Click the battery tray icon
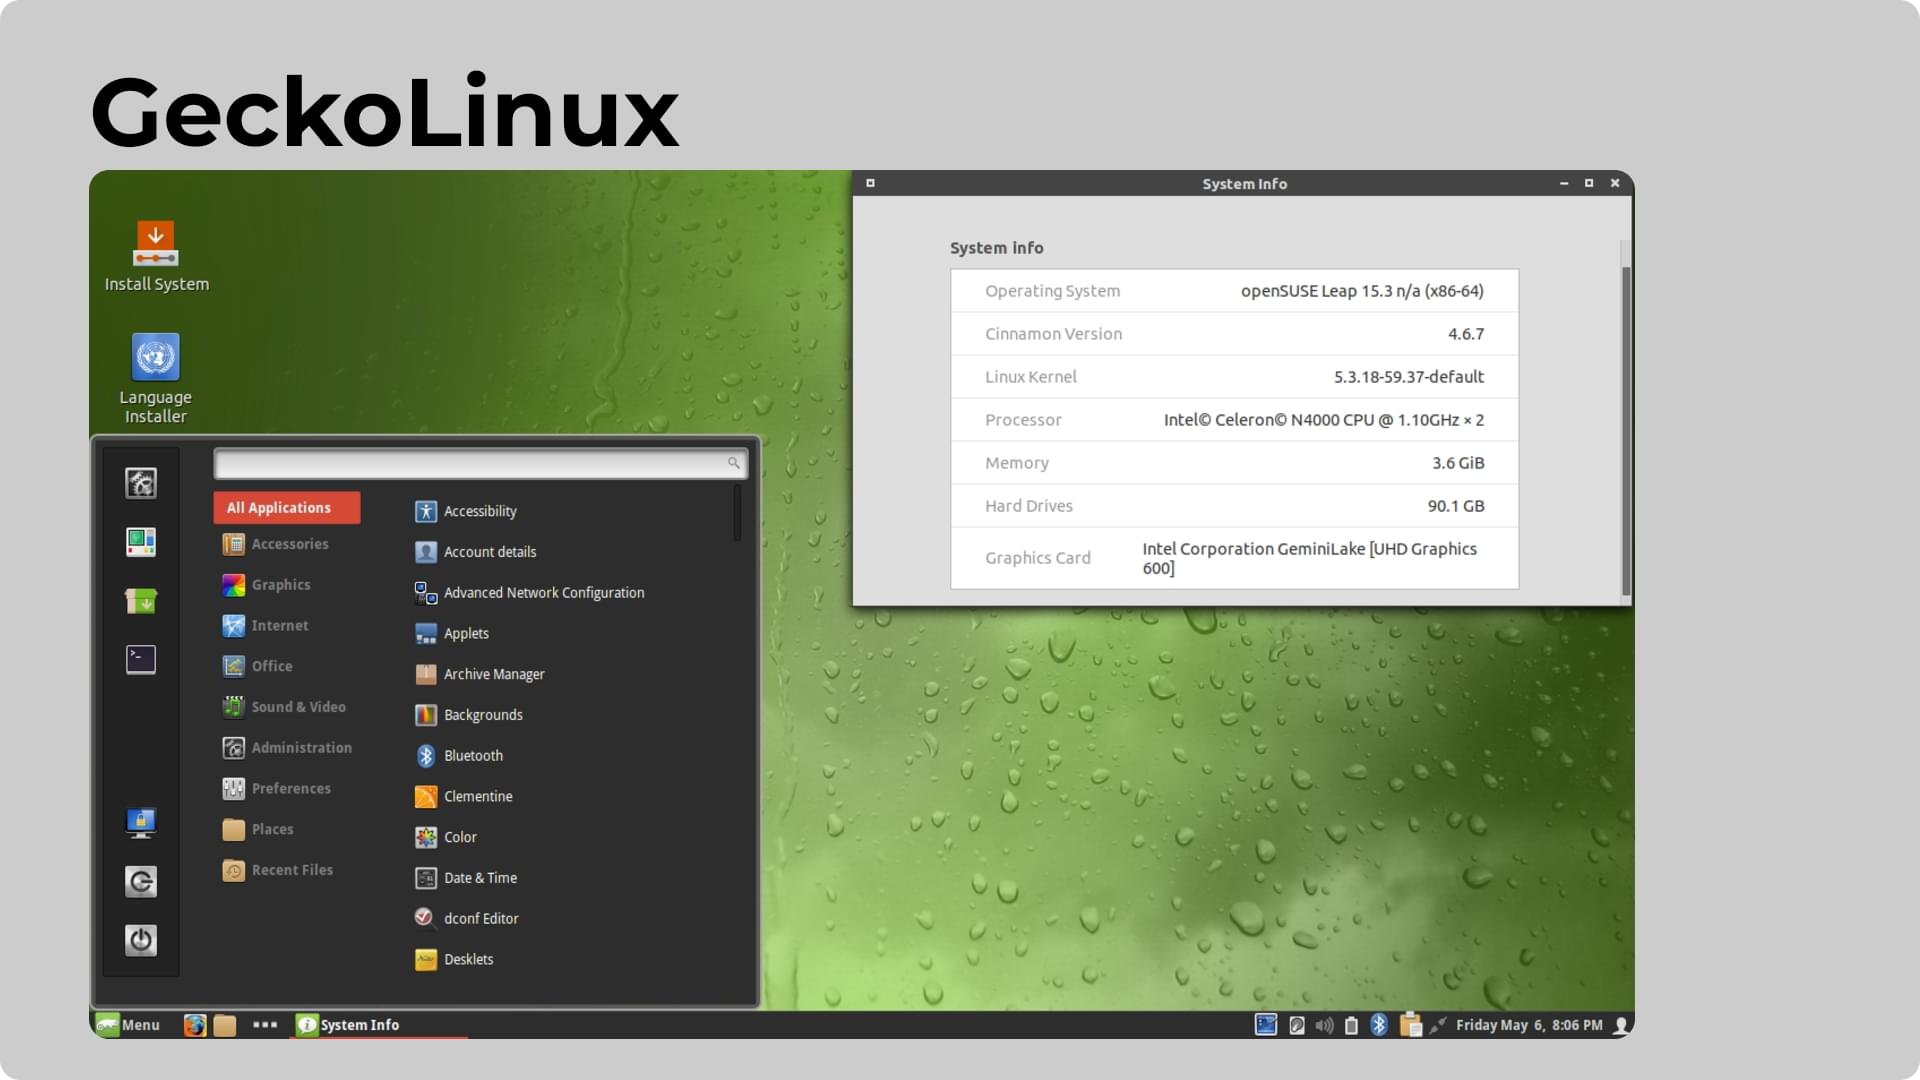This screenshot has height=1080, width=1920. tap(1351, 1025)
